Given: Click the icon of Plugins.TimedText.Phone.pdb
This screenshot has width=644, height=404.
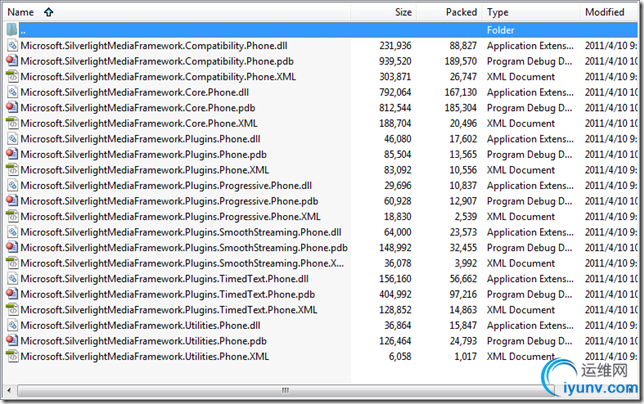Looking at the screenshot, I should click(12, 294).
